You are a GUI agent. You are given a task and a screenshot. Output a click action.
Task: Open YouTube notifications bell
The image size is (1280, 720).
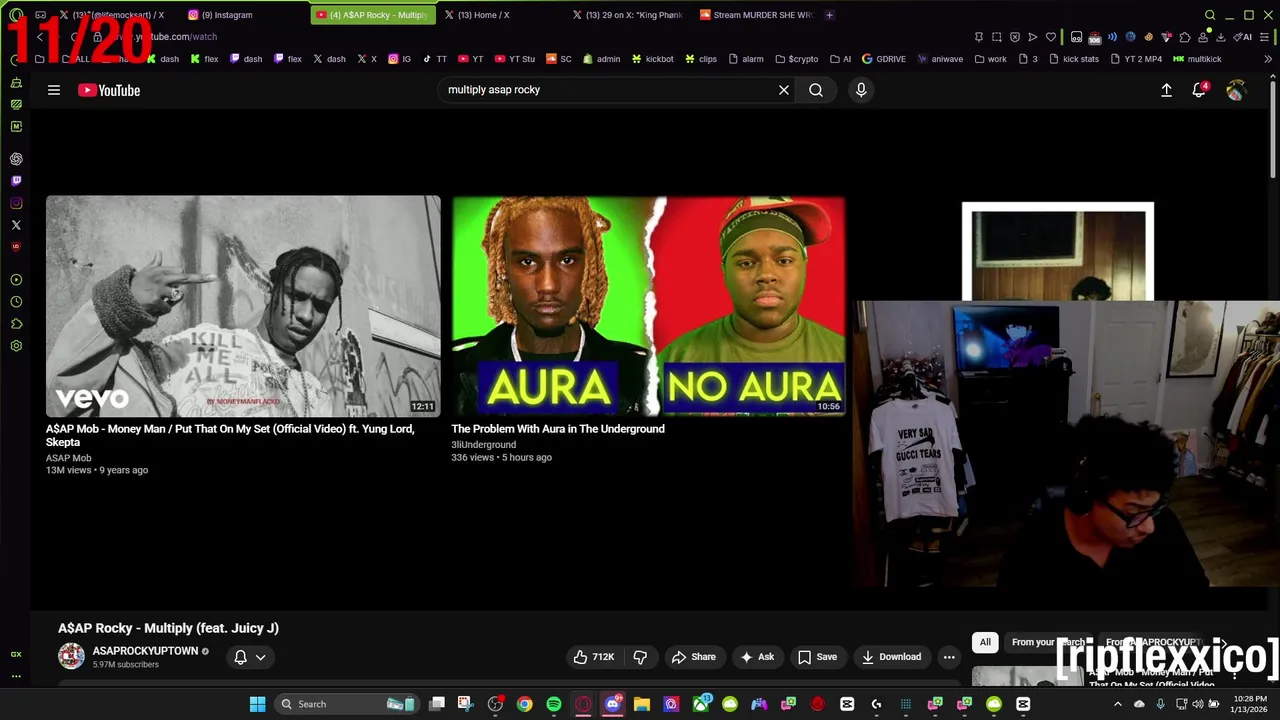(x=1199, y=90)
